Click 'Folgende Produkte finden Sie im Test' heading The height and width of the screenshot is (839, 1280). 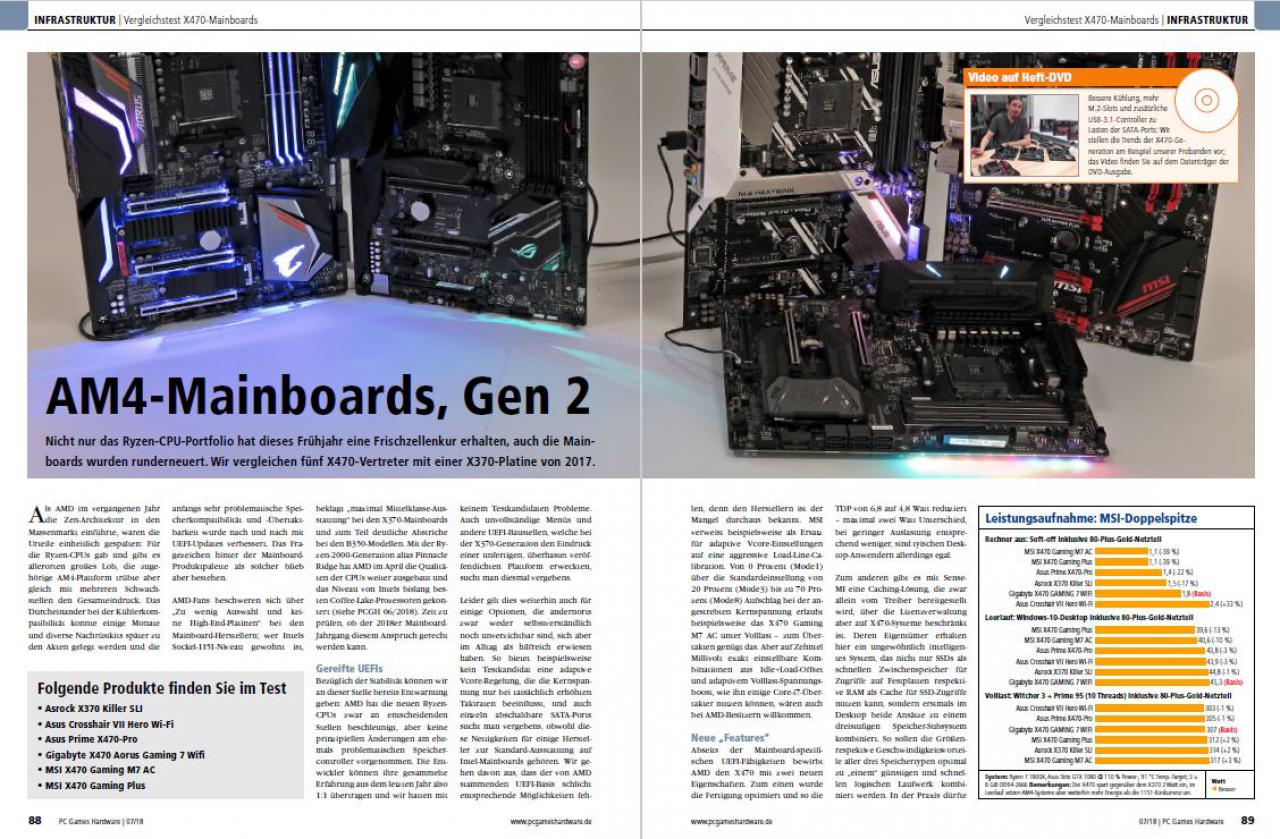point(162,688)
